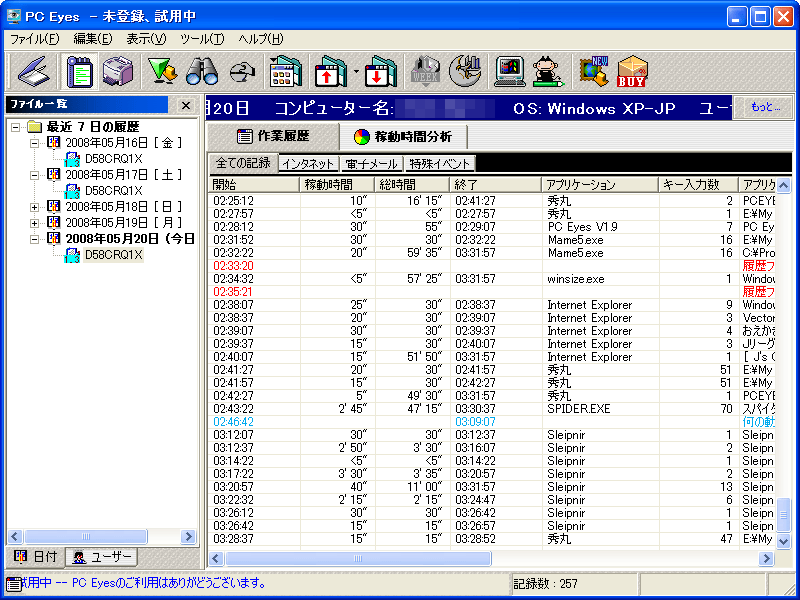Select the 作業履歴 tab
Image resolution: width=800 pixels, height=600 pixels.
(273, 136)
